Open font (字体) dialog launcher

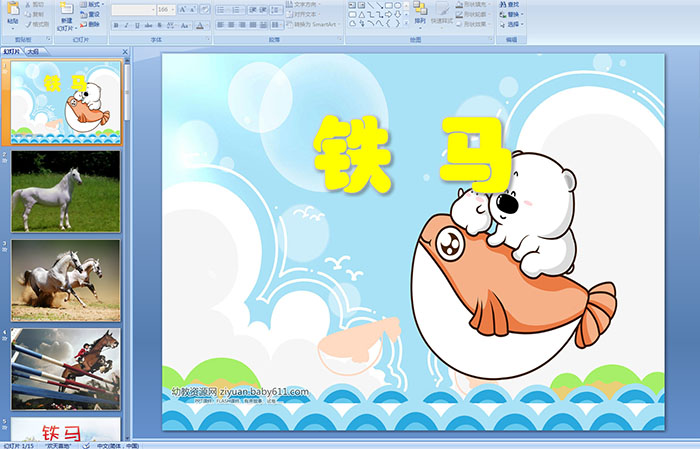click(208, 39)
